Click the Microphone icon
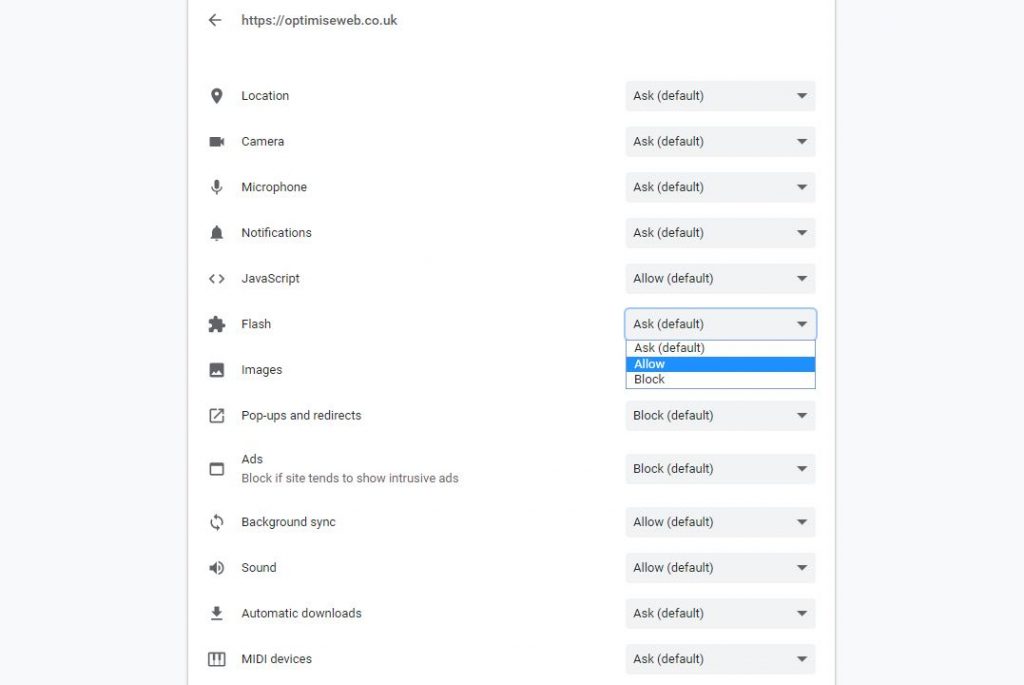1024x685 pixels. [x=217, y=187]
